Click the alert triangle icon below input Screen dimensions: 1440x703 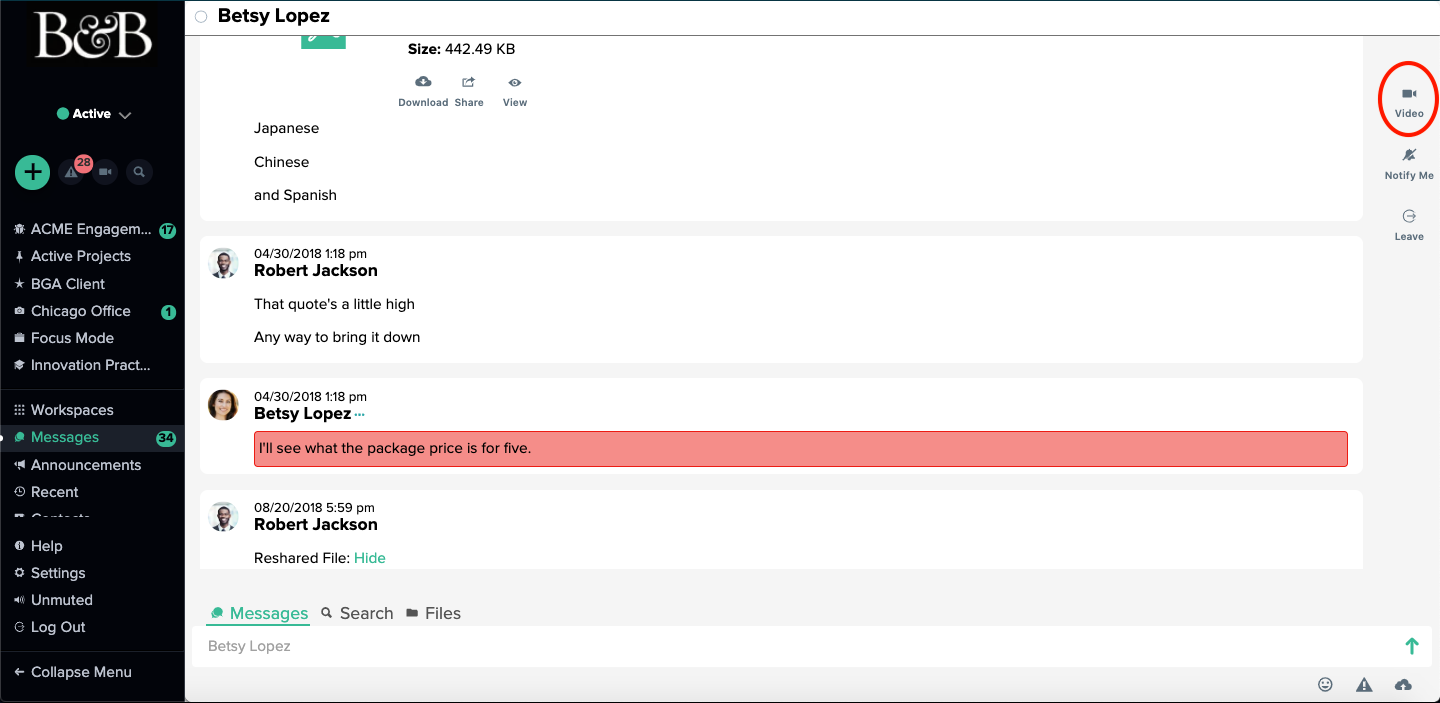click(1364, 684)
